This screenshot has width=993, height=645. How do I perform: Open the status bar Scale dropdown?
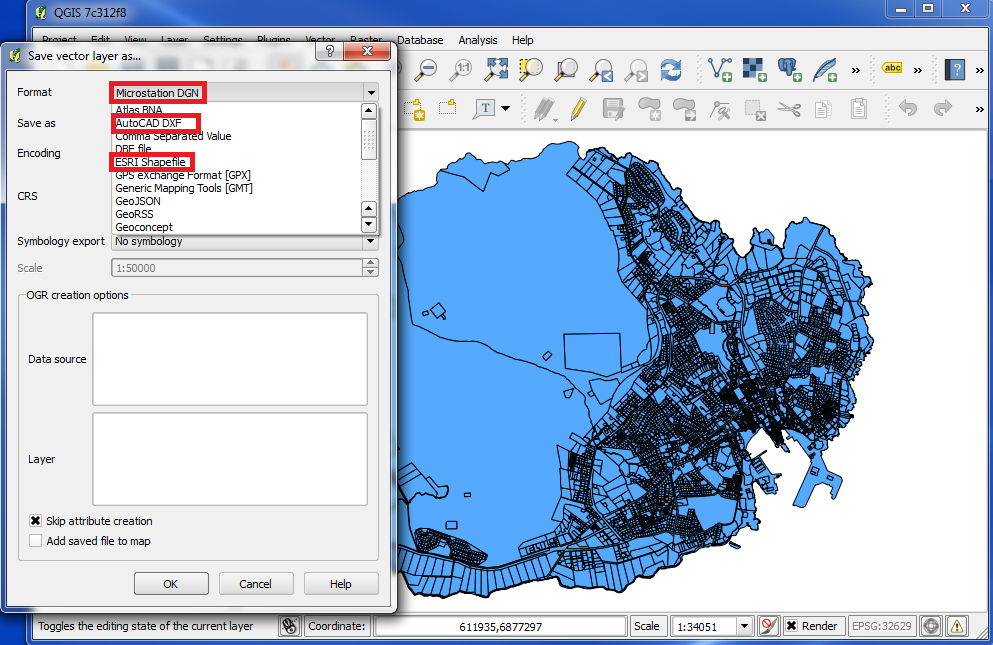coord(745,626)
